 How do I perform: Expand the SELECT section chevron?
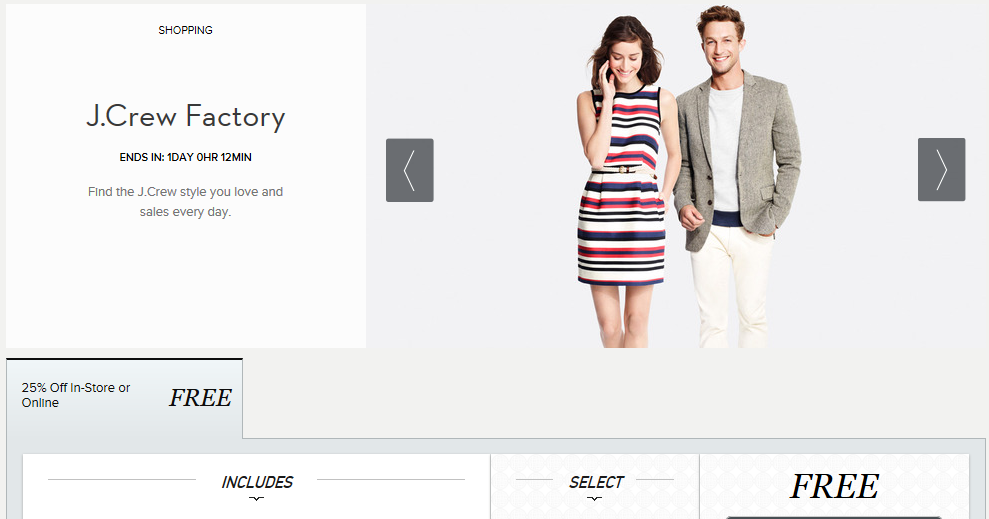tap(594, 499)
